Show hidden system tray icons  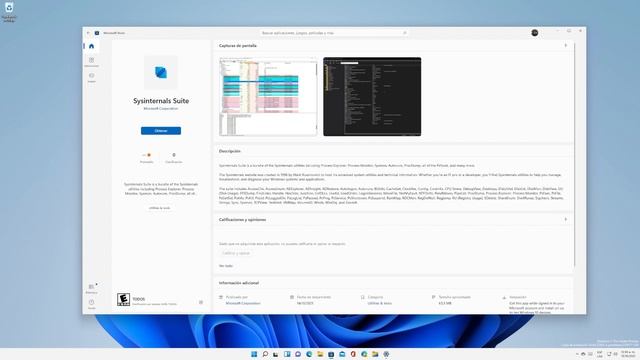coord(577,354)
